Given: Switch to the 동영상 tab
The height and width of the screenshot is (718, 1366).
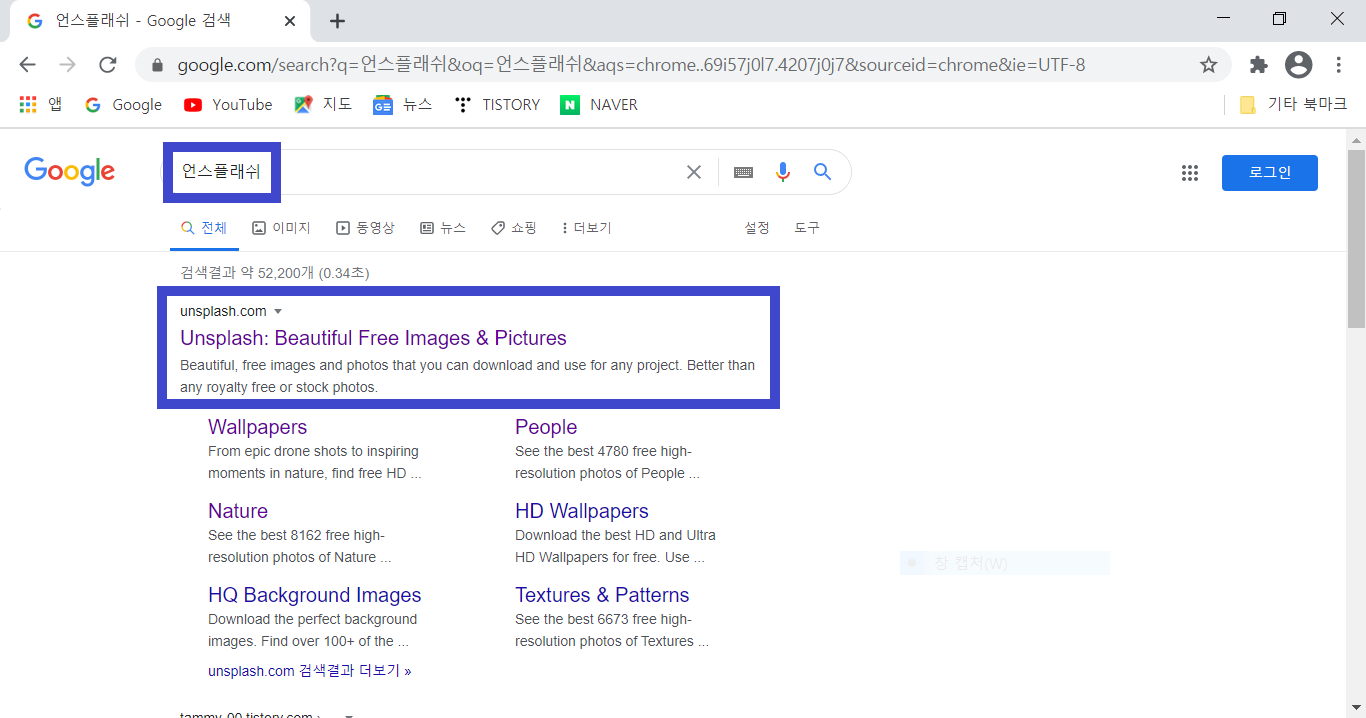Looking at the screenshot, I should coord(365,228).
